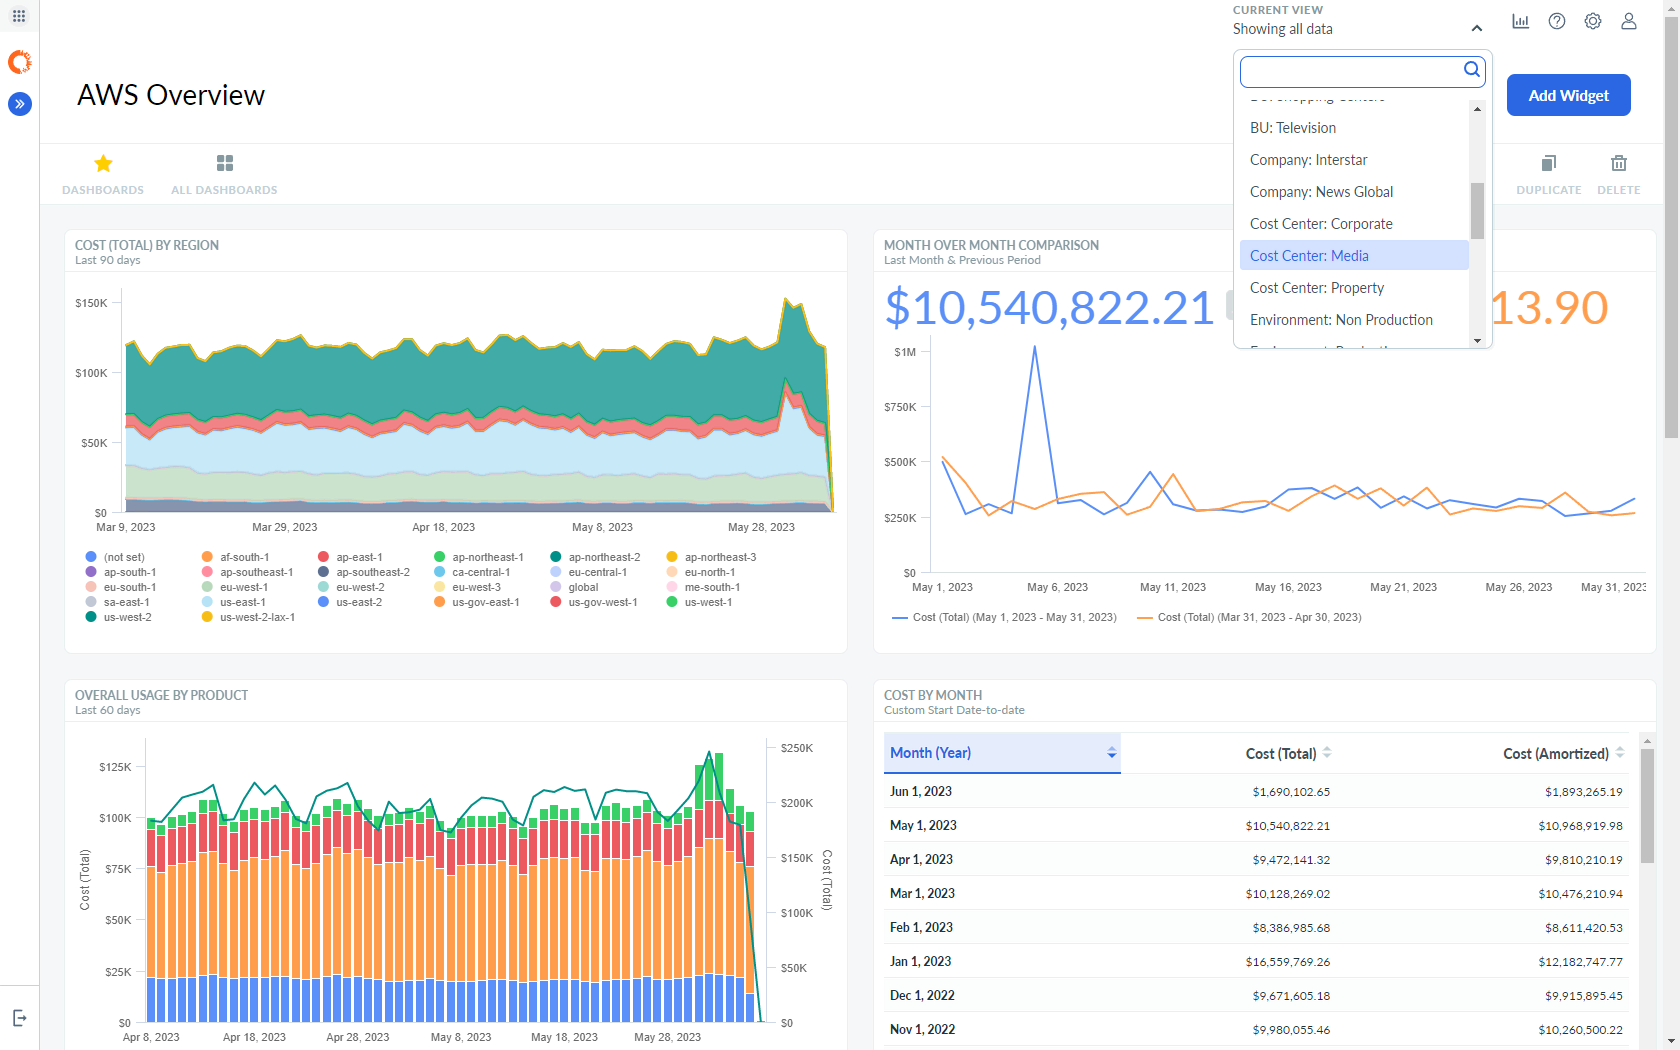Click the search magnifier in the filter dropdown
The height and width of the screenshot is (1050, 1680).
click(x=1471, y=69)
